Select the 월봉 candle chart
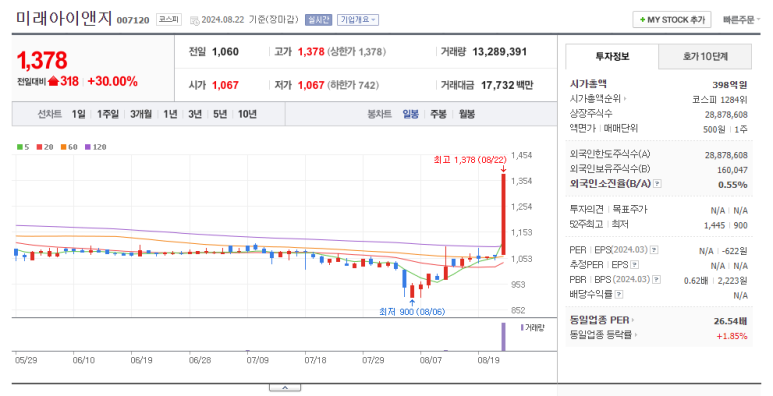The width and height of the screenshot is (773, 396). (466, 114)
